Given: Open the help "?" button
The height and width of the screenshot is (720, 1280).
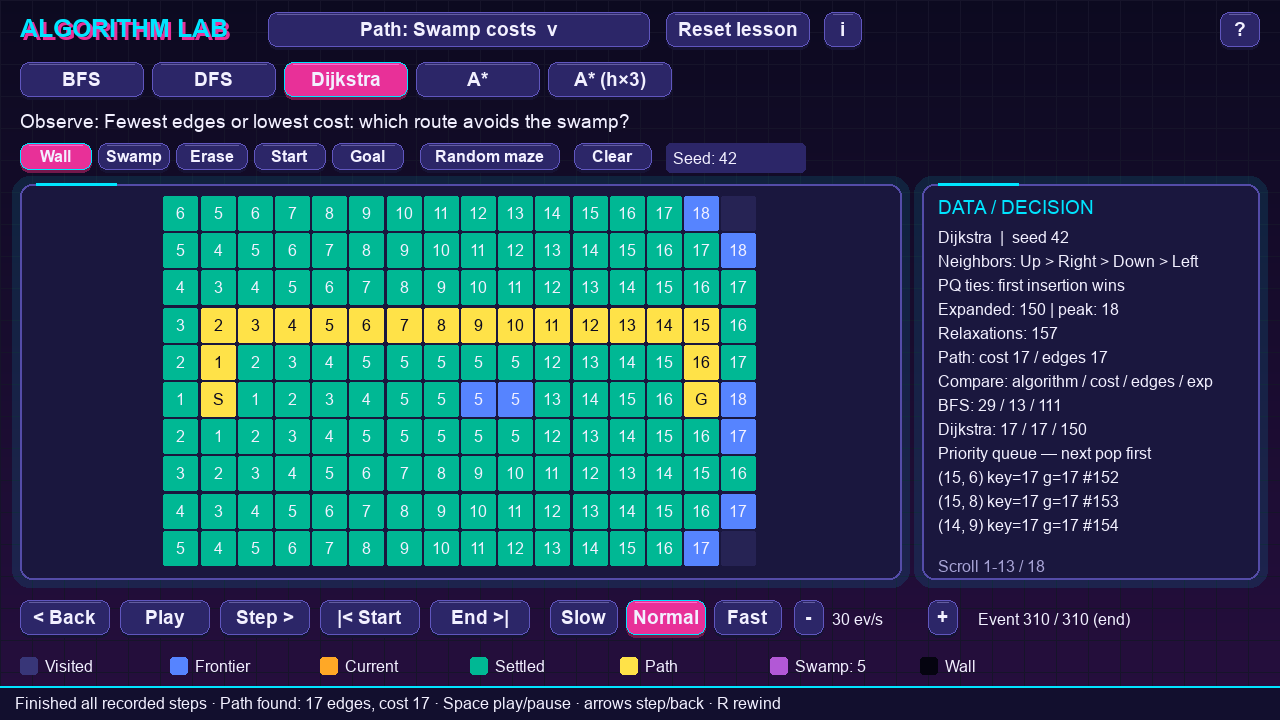Looking at the screenshot, I should [1240, 30].
